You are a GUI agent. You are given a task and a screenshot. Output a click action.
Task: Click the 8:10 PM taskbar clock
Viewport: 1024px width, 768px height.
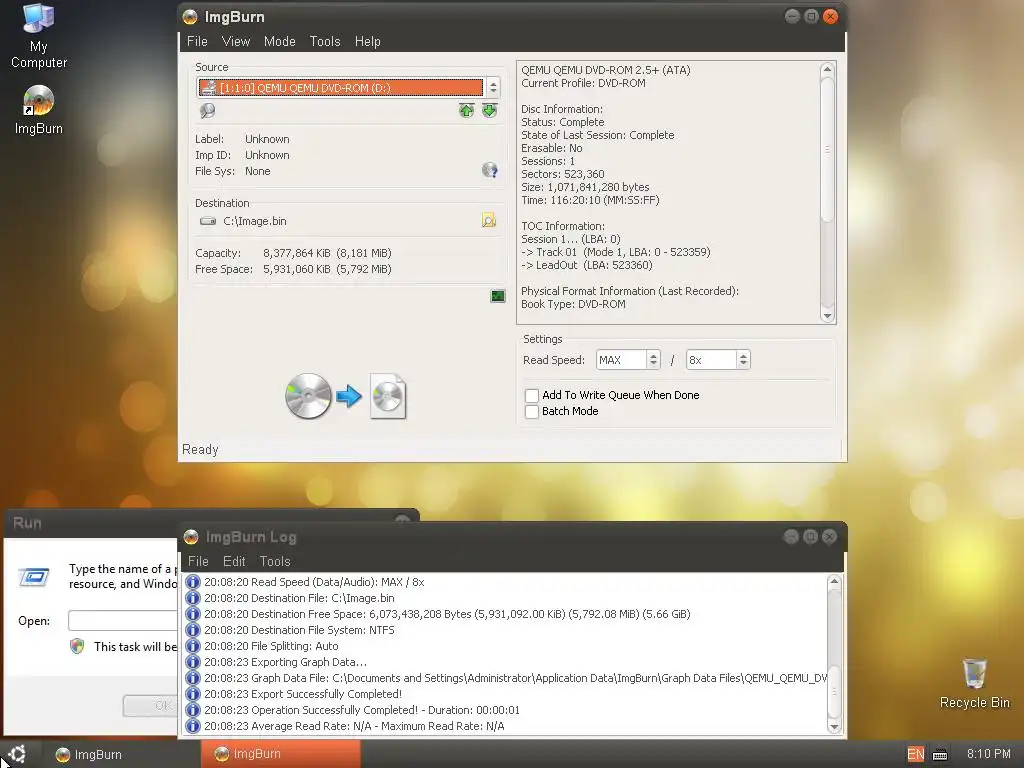pos(988,754)
